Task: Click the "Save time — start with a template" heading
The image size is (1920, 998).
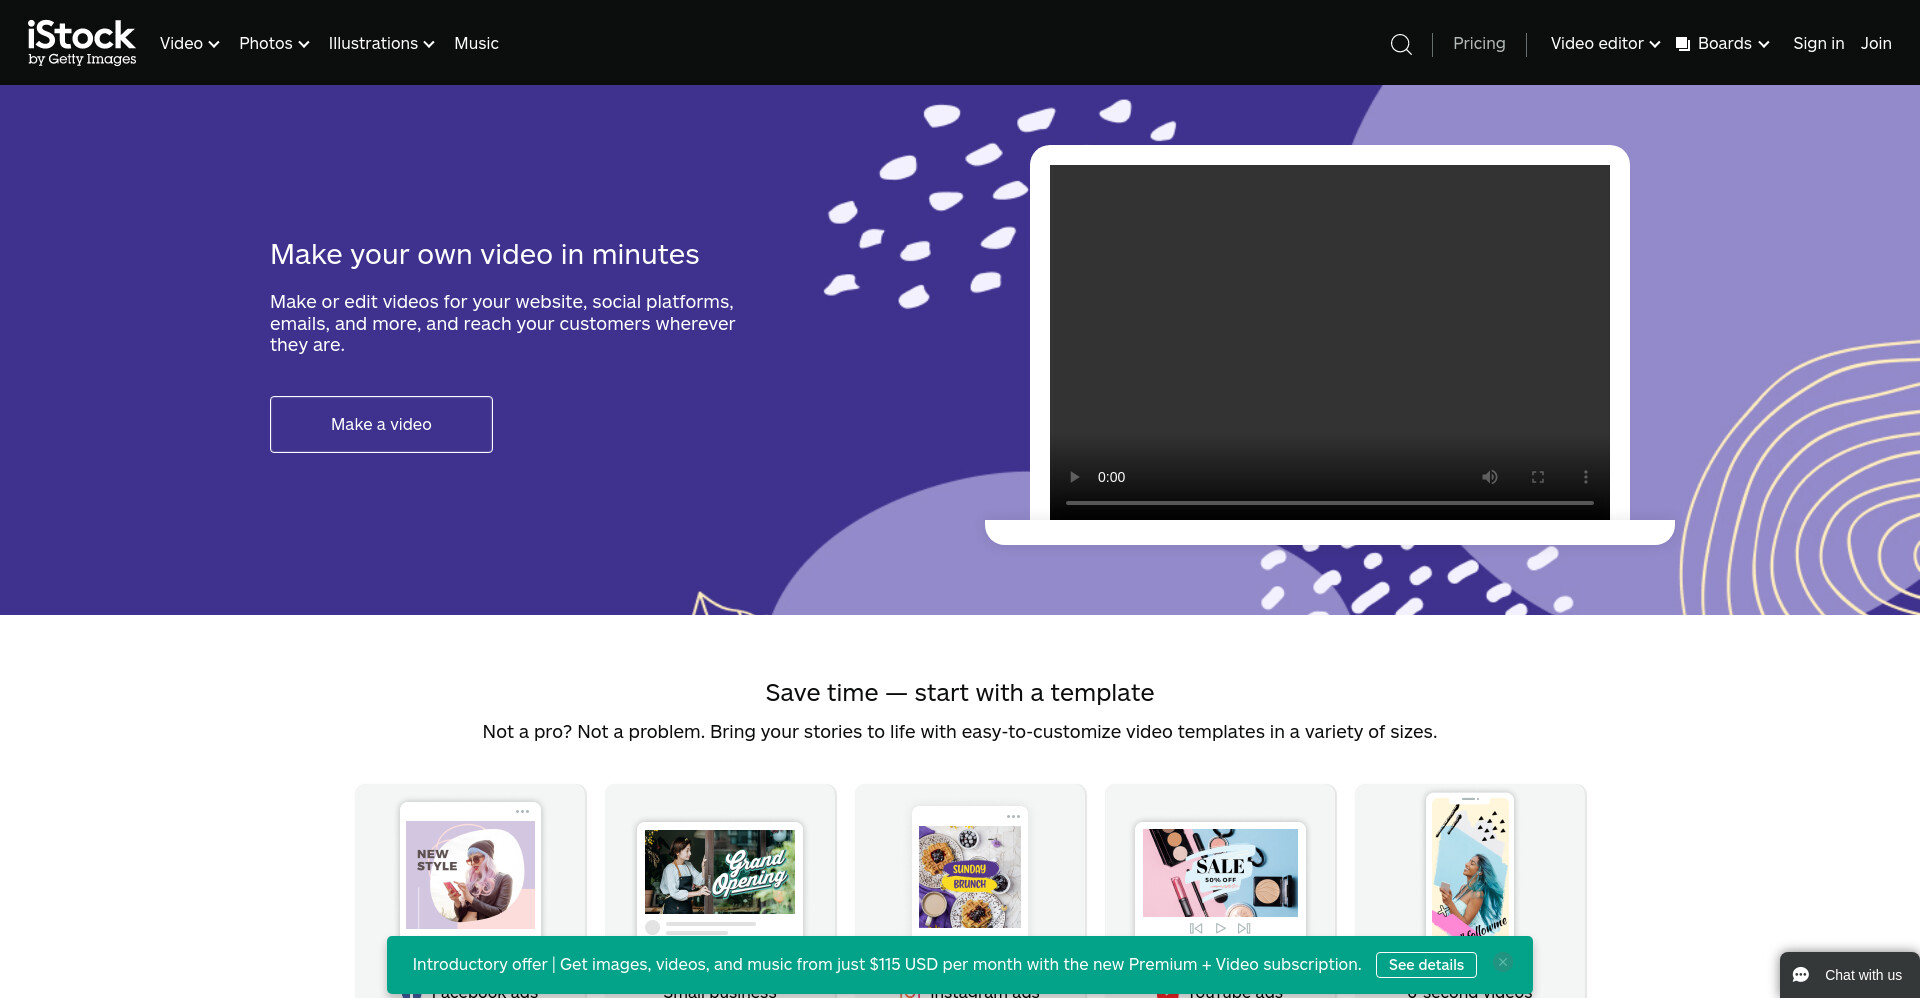Action: click(960, 693)
